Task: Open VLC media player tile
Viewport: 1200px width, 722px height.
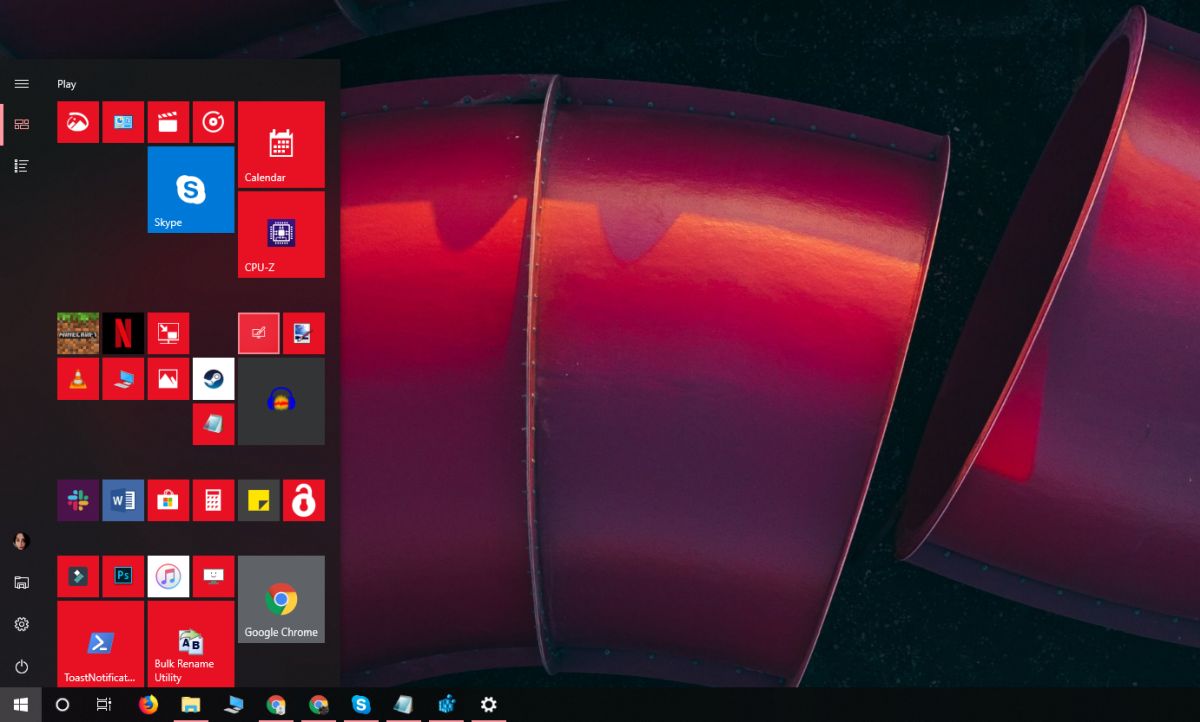Action: tap(77, 378)
